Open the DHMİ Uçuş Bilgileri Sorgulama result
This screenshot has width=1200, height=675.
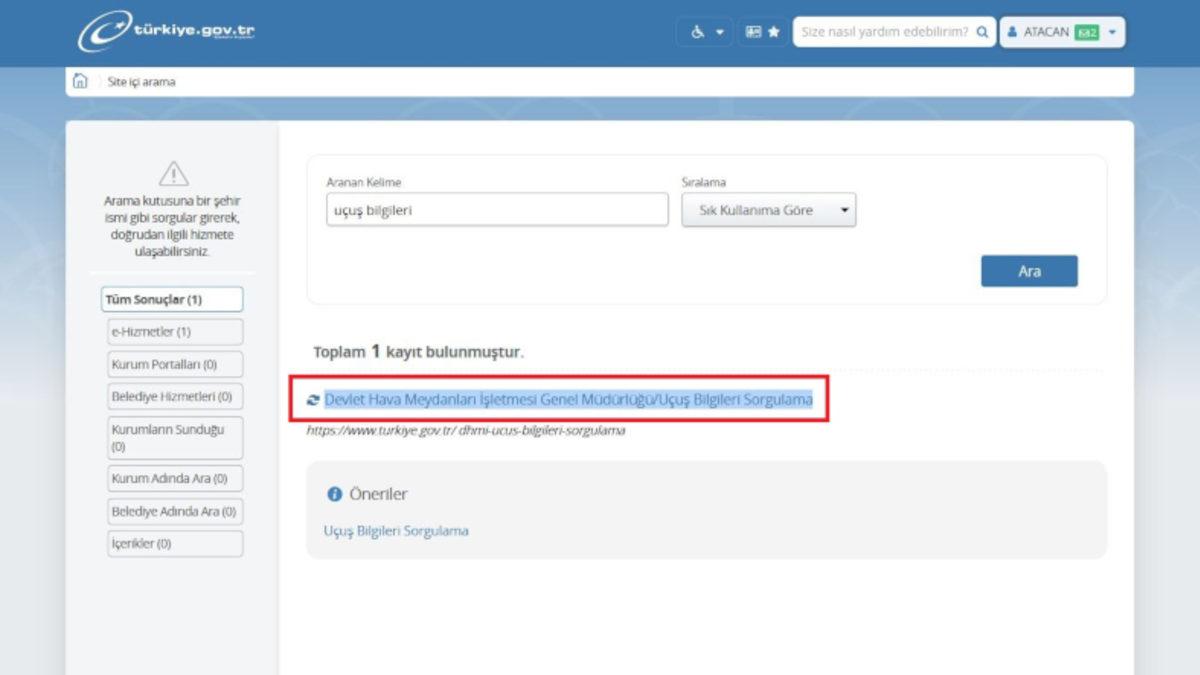point(568,400)
